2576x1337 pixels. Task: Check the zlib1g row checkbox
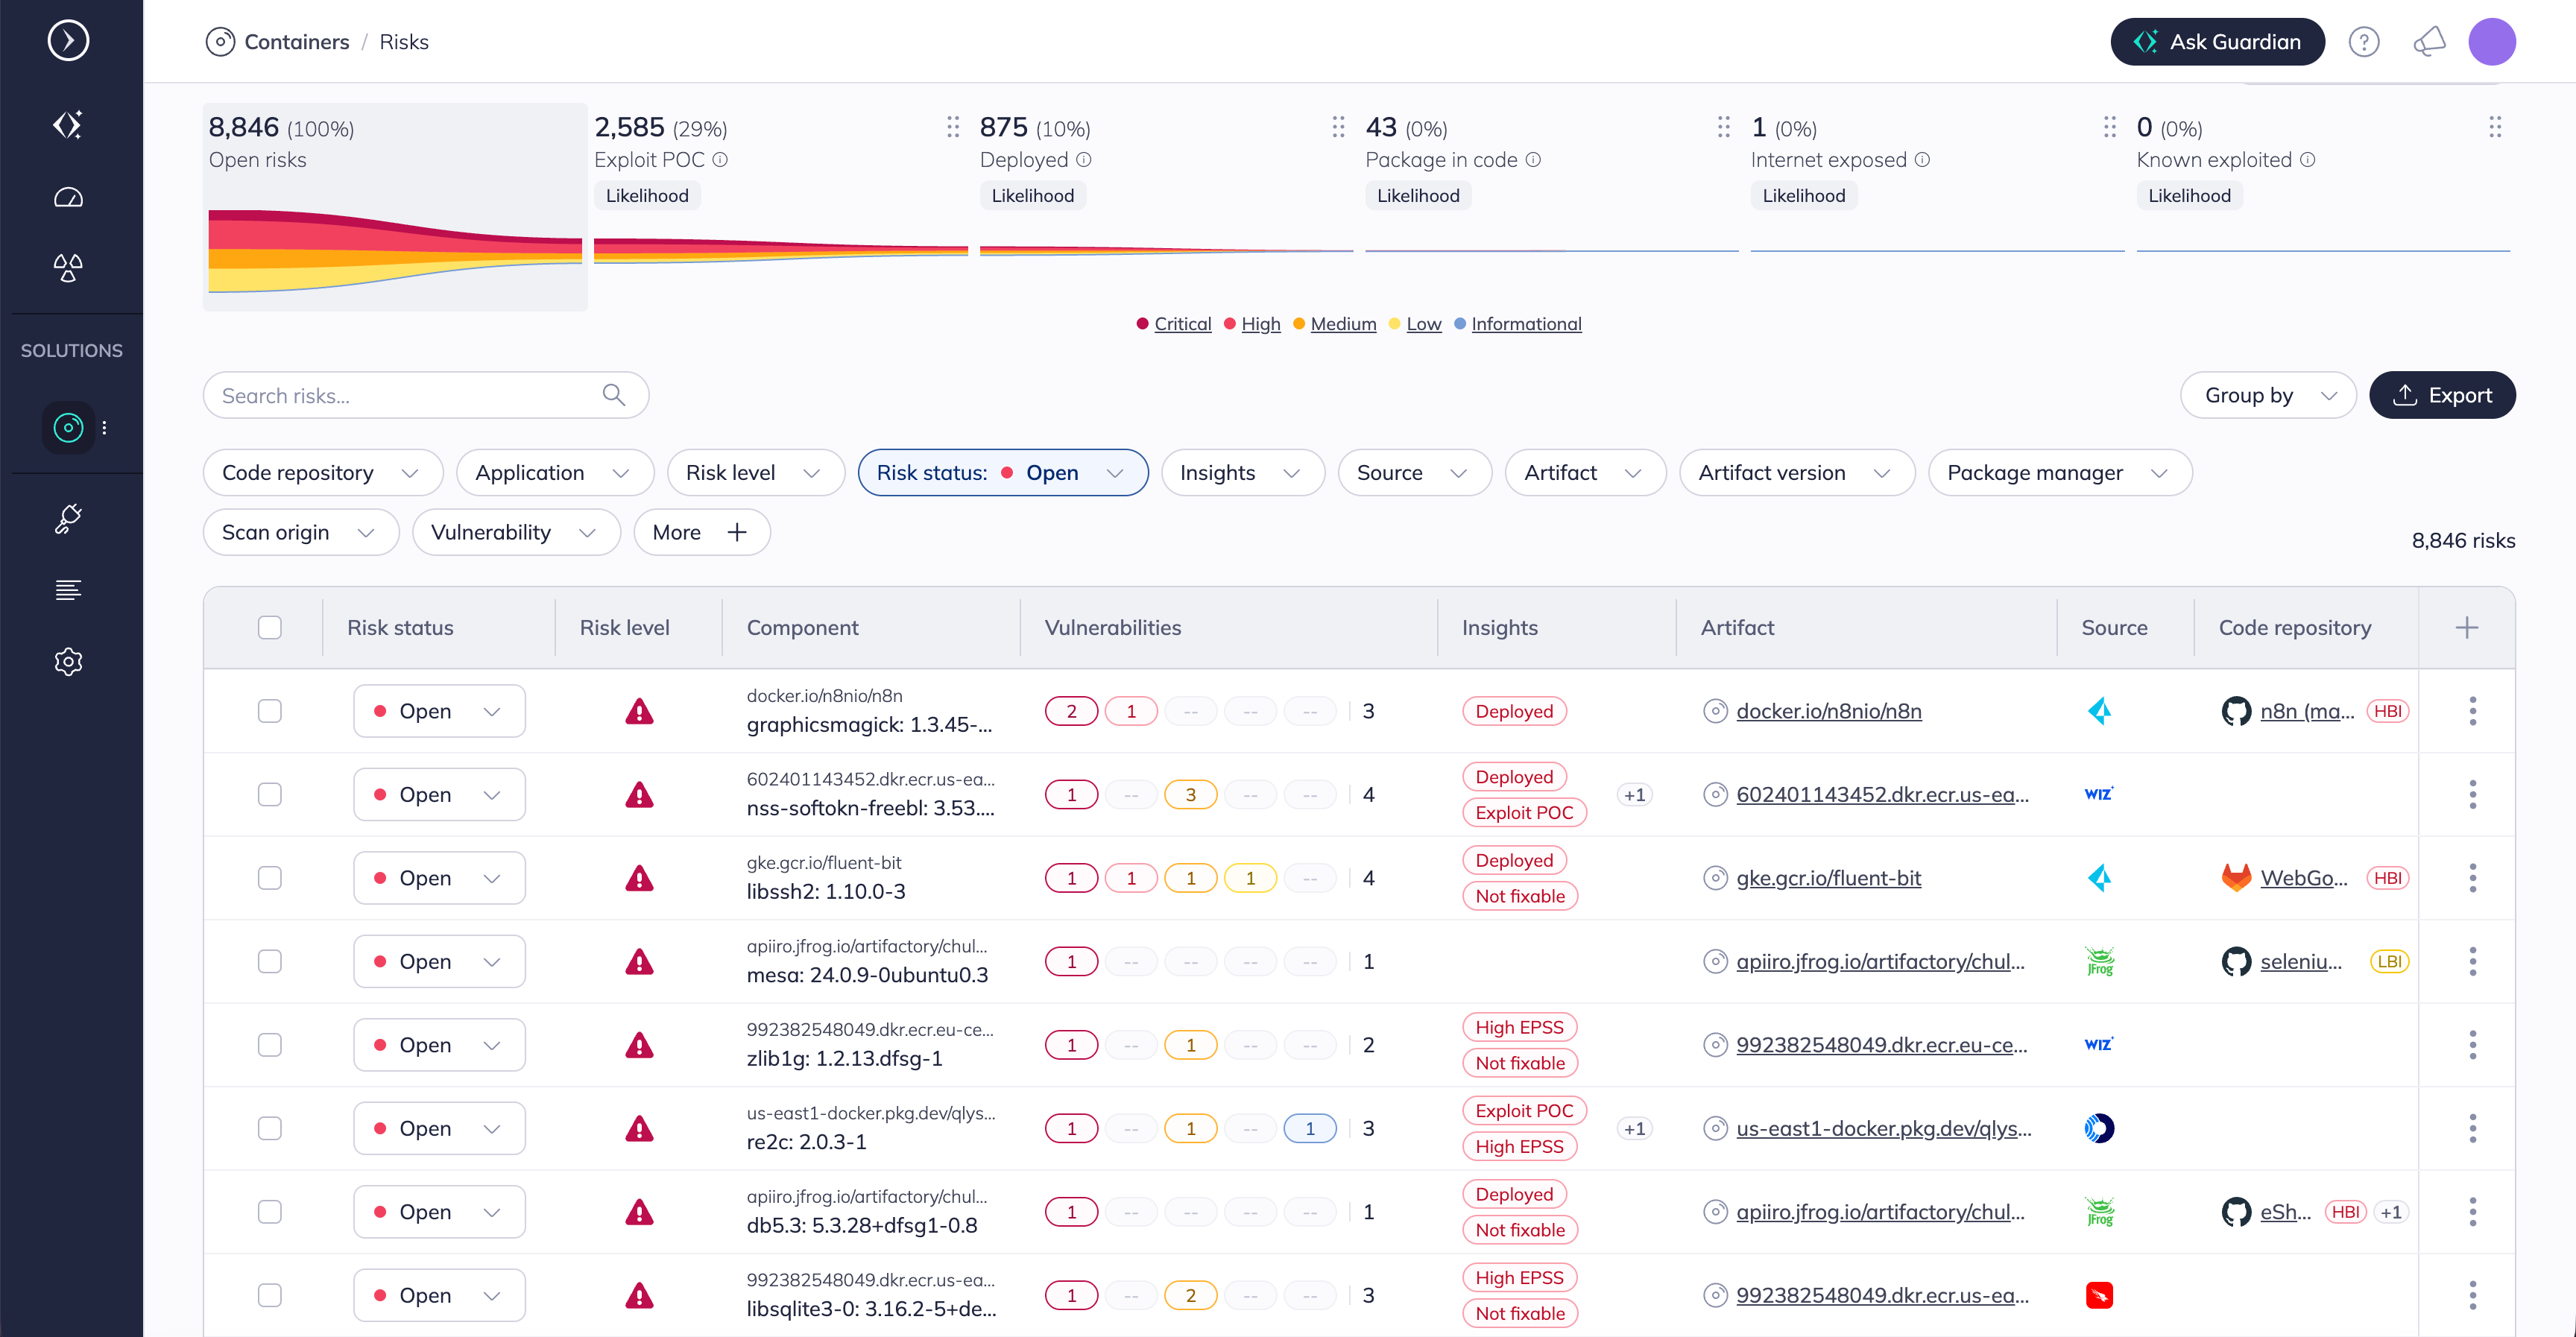(270, 1045)
